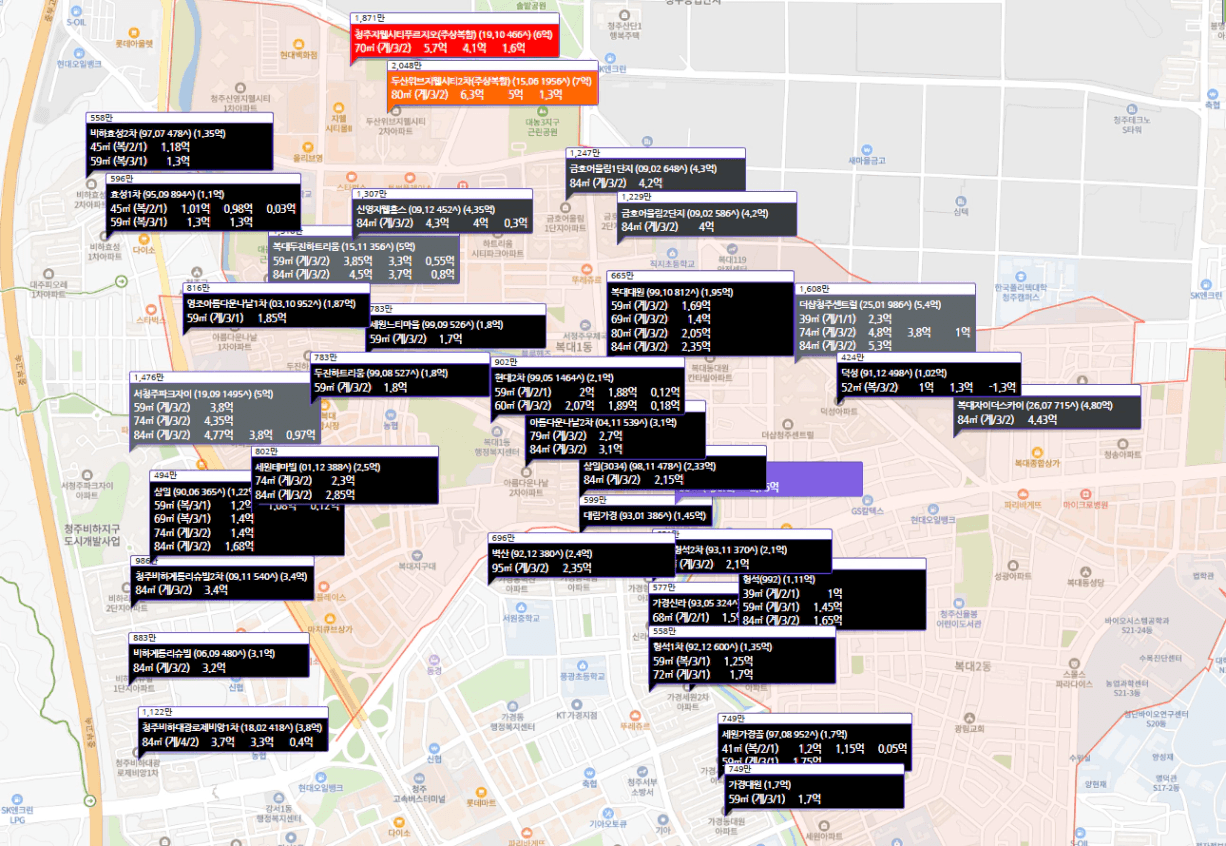
Task: Click the 벽산 696만 listing box
Action: click(x=581, y=555)
